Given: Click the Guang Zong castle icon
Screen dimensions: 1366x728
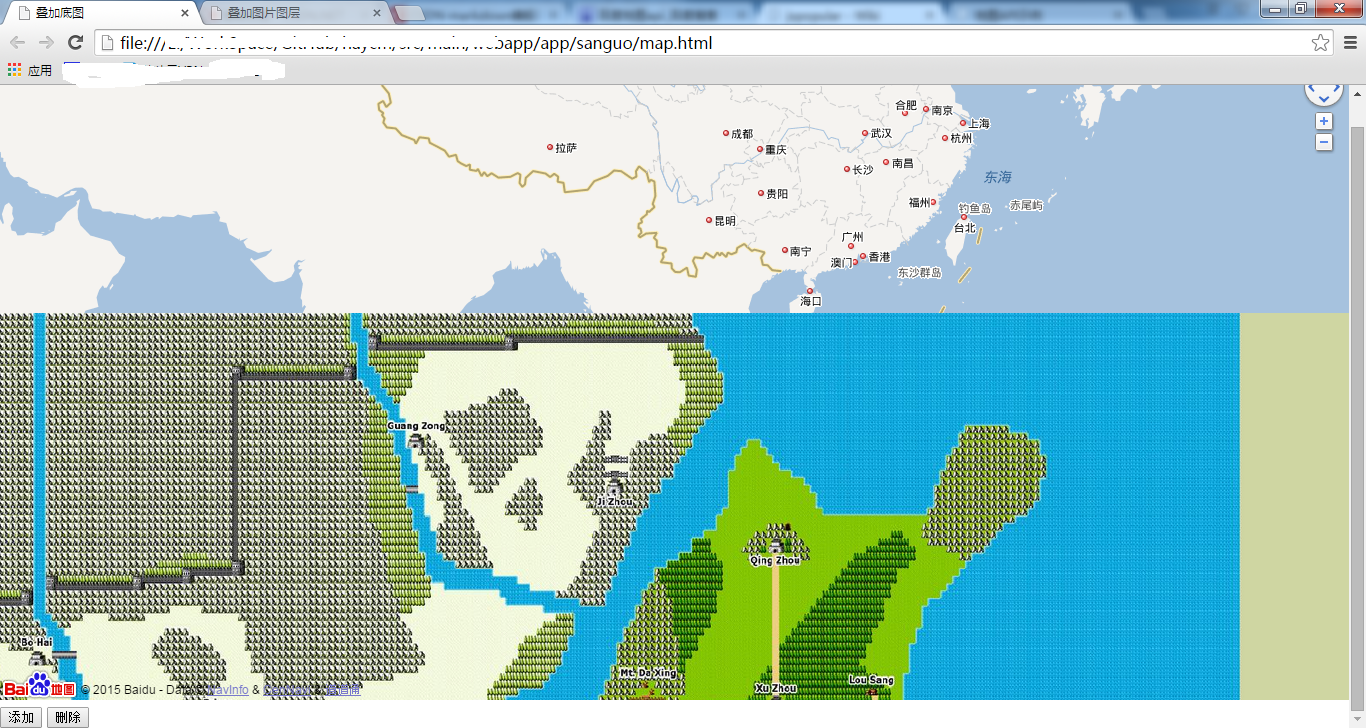Looking at the screenshot, I should pos(415,440).
